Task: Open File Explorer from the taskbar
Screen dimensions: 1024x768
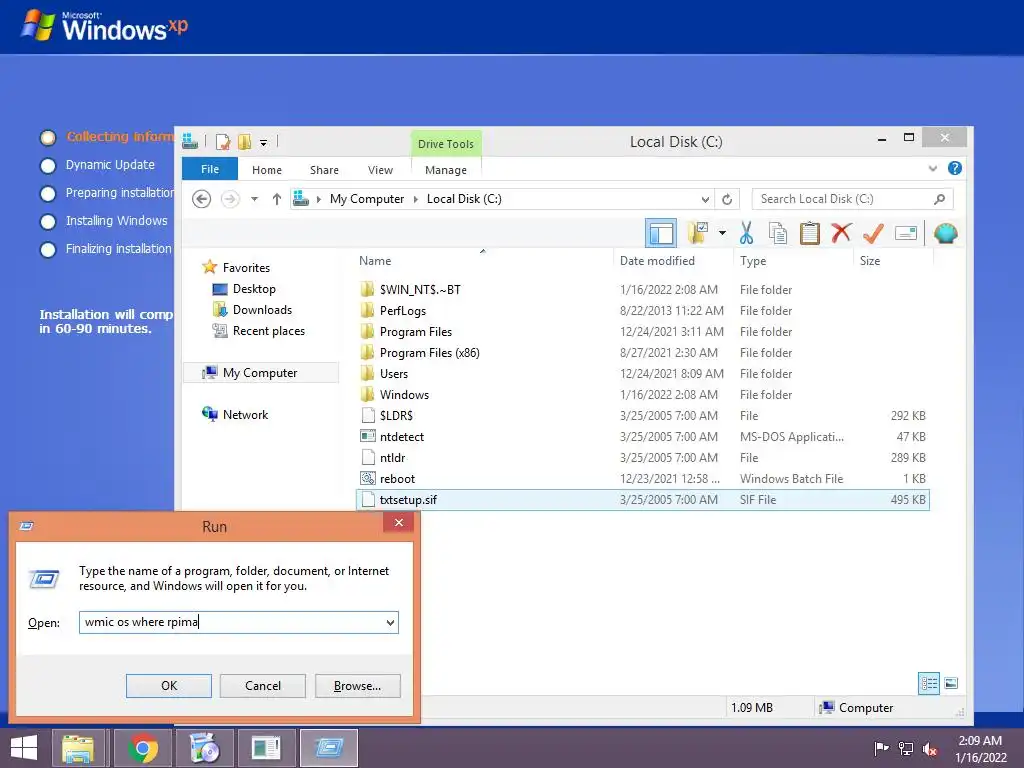Action: (x=78, y=748)
